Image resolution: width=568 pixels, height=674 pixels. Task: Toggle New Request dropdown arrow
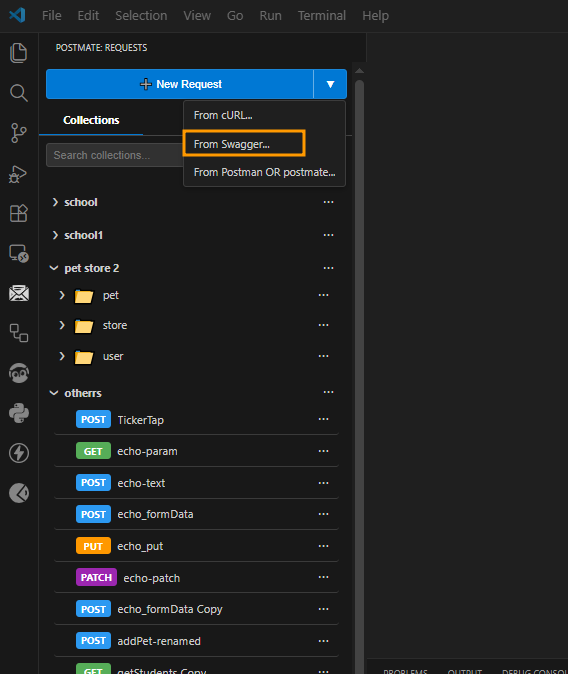(x=330, y=84)
